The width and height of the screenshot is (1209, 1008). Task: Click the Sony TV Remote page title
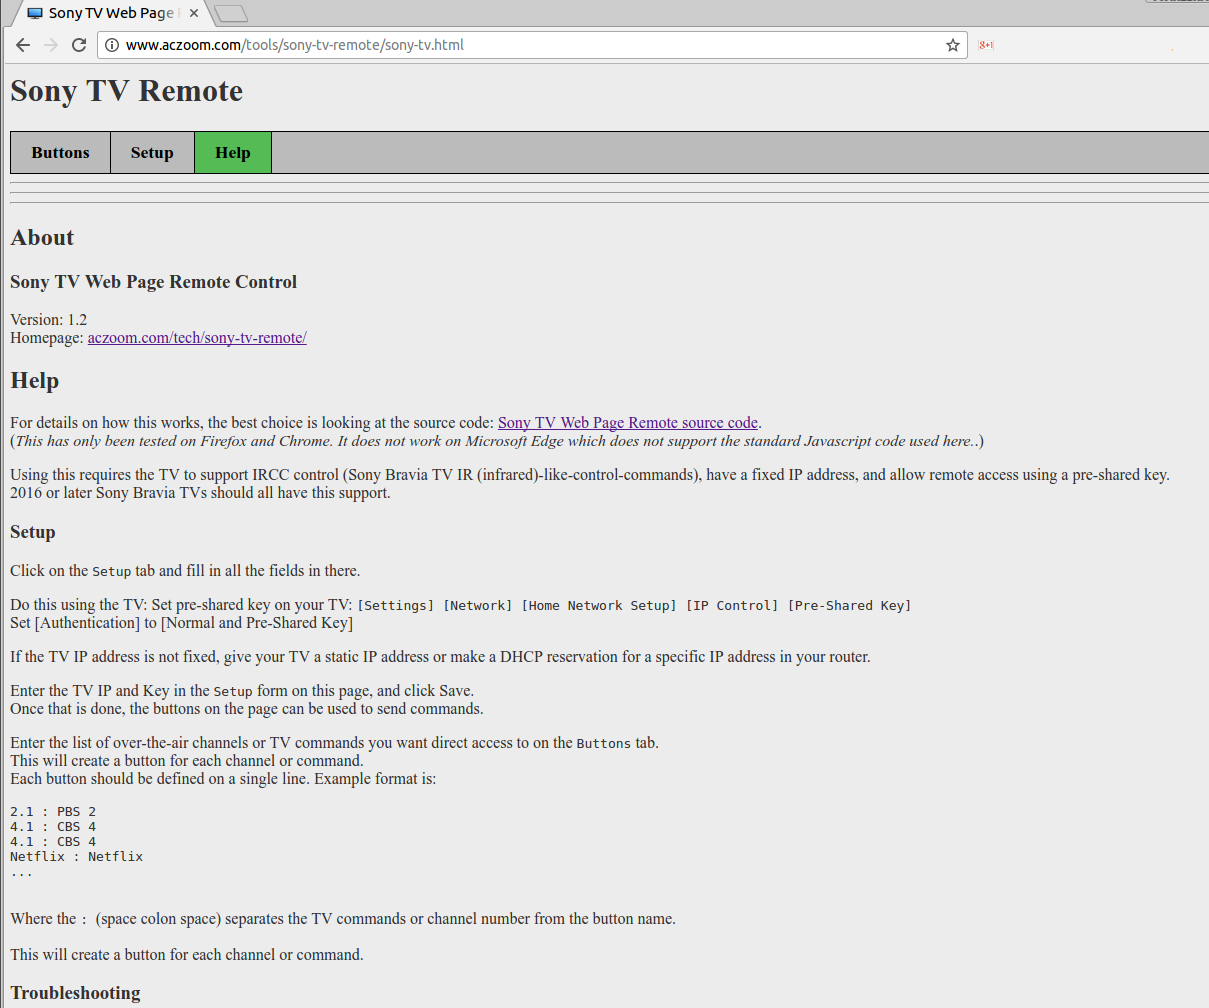(x=126, y=91)
